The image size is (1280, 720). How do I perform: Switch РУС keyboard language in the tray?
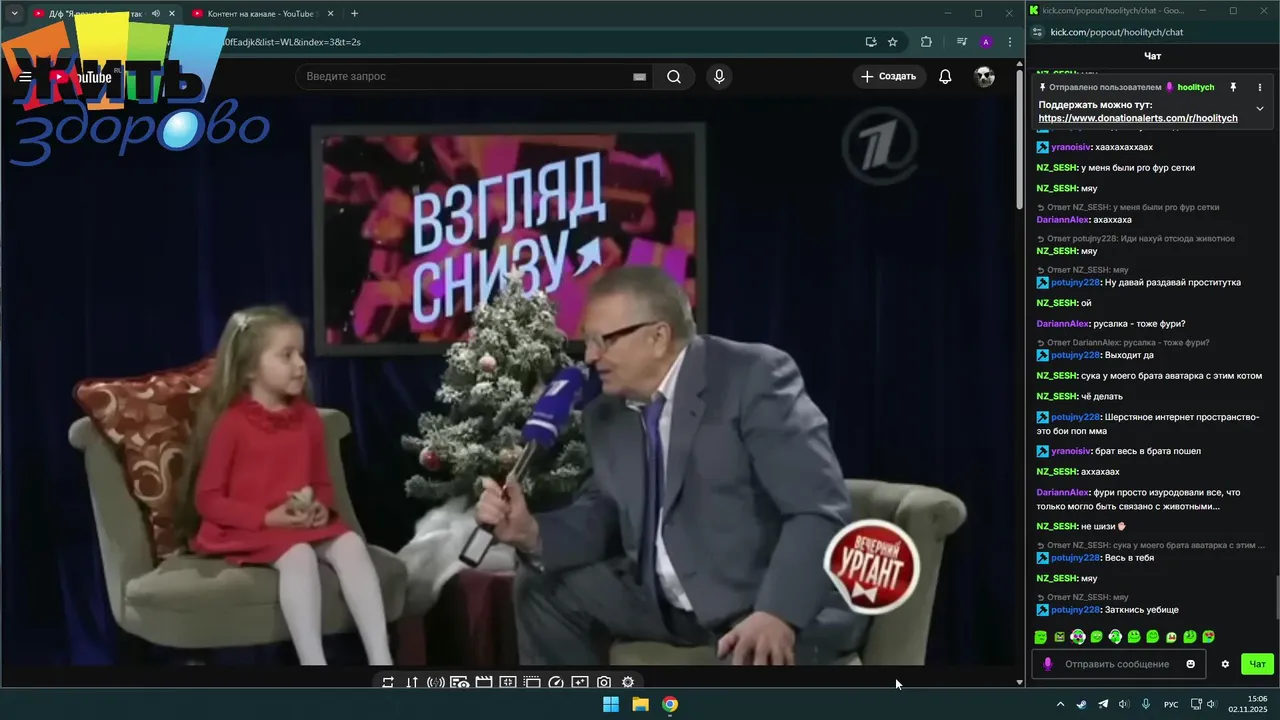pyautogui.click(x=1171, y=704)
